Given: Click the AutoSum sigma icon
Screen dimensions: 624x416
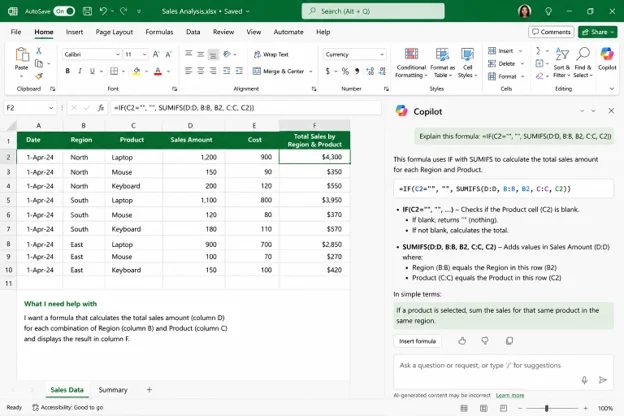Looking at the screenshot, I should (x=538, y=51).
